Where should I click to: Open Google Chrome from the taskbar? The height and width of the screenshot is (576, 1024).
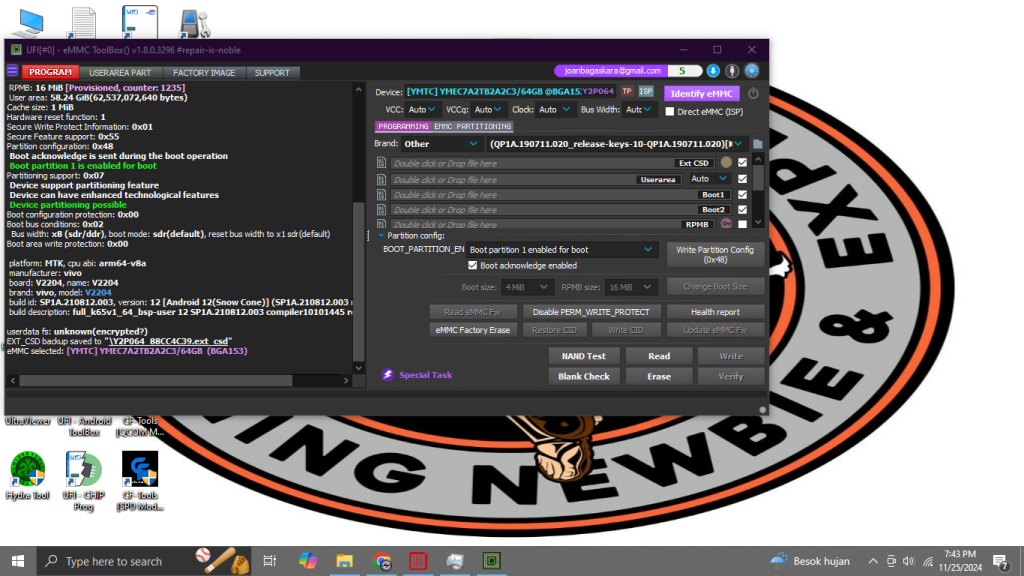(382, 561)
